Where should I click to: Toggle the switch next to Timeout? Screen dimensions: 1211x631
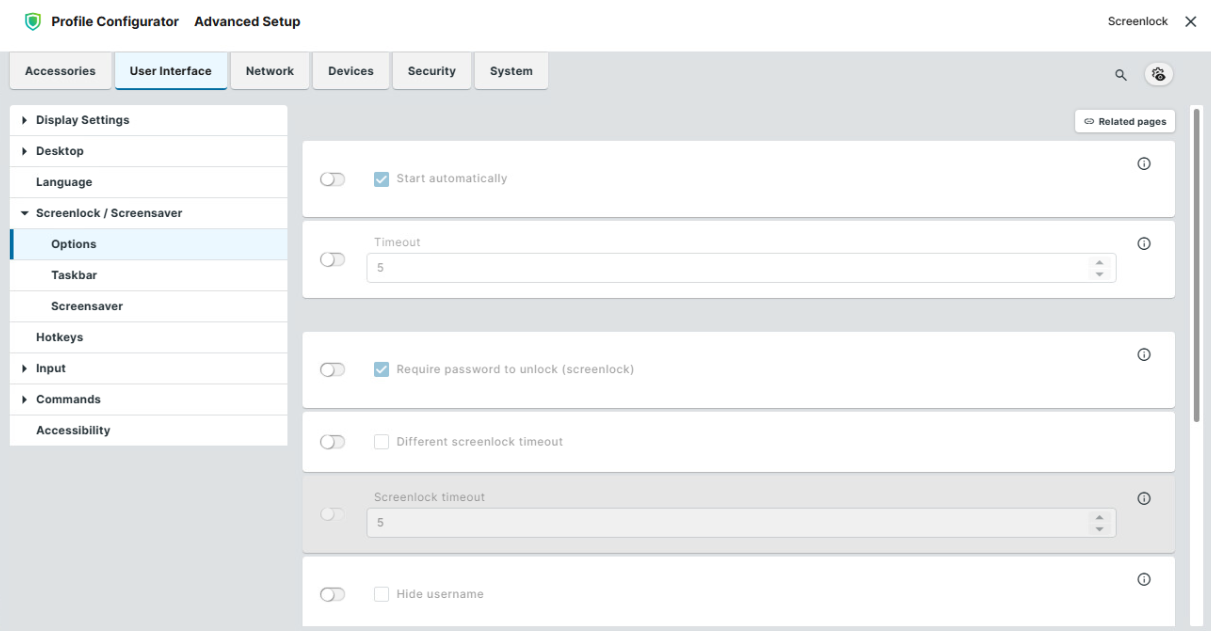click(x=332, y=260)
